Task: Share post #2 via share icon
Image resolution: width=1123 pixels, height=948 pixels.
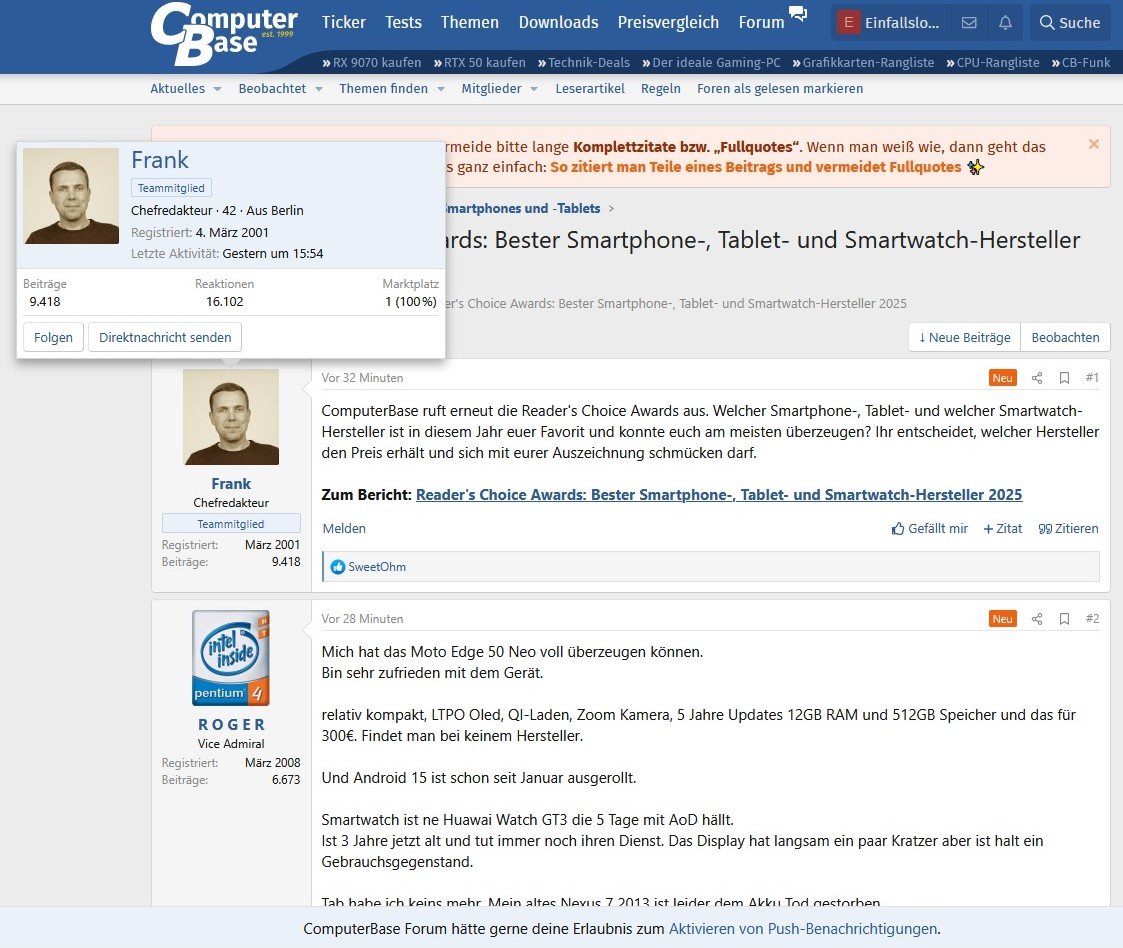Action: click(1036, 619)
